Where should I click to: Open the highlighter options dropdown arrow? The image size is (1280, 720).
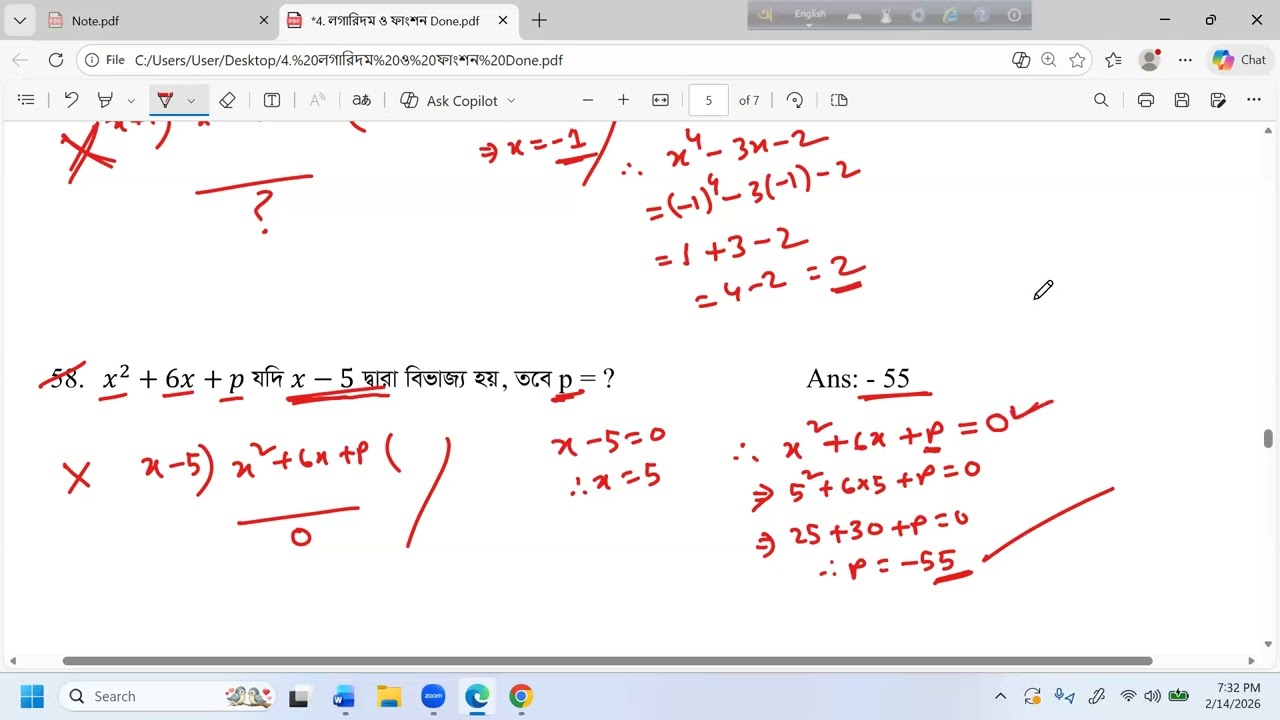[131, 100]
